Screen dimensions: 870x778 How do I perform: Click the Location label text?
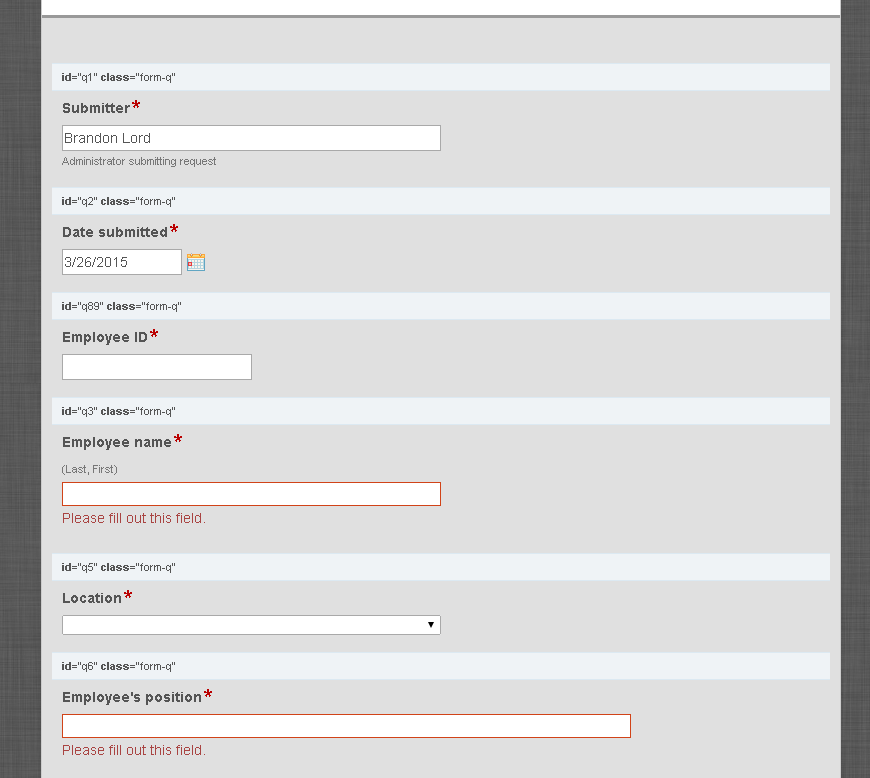(x=92, y=598)
